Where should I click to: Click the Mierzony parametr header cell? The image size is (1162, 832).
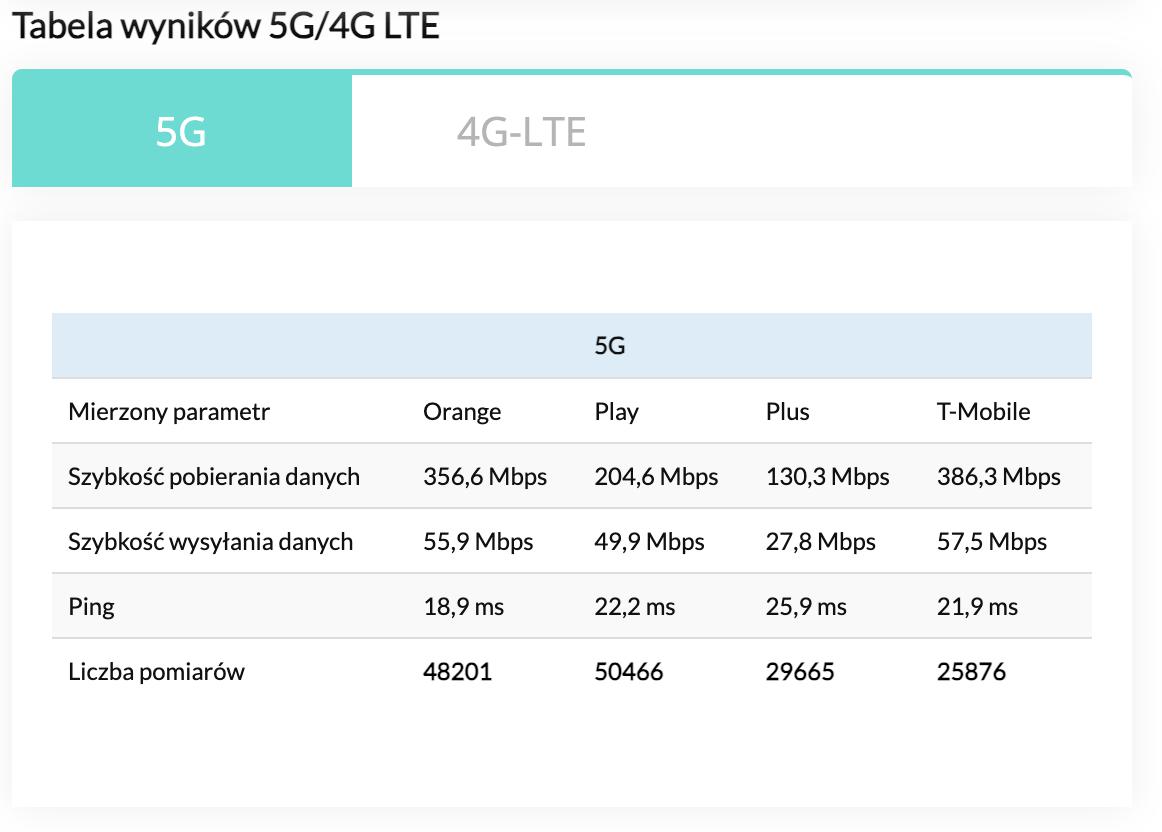click(169, 411)
